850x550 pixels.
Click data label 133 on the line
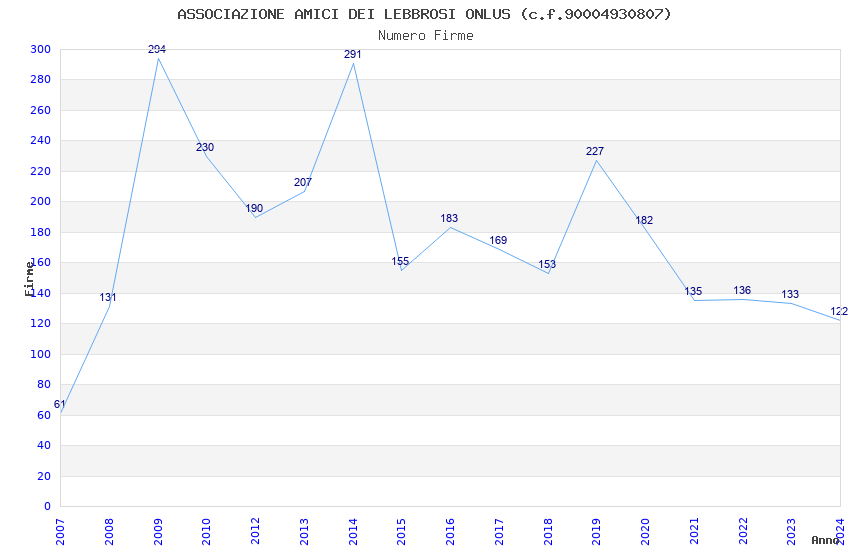click(790, 294)
